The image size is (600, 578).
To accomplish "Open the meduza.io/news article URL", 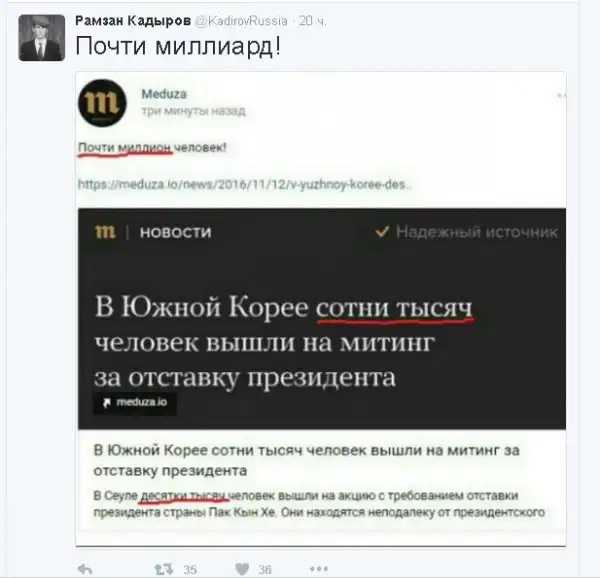I will tap(245, 184).
